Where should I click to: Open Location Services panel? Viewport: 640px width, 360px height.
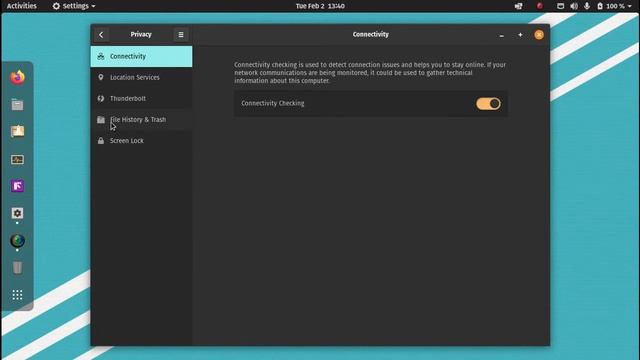coord(141,78)
